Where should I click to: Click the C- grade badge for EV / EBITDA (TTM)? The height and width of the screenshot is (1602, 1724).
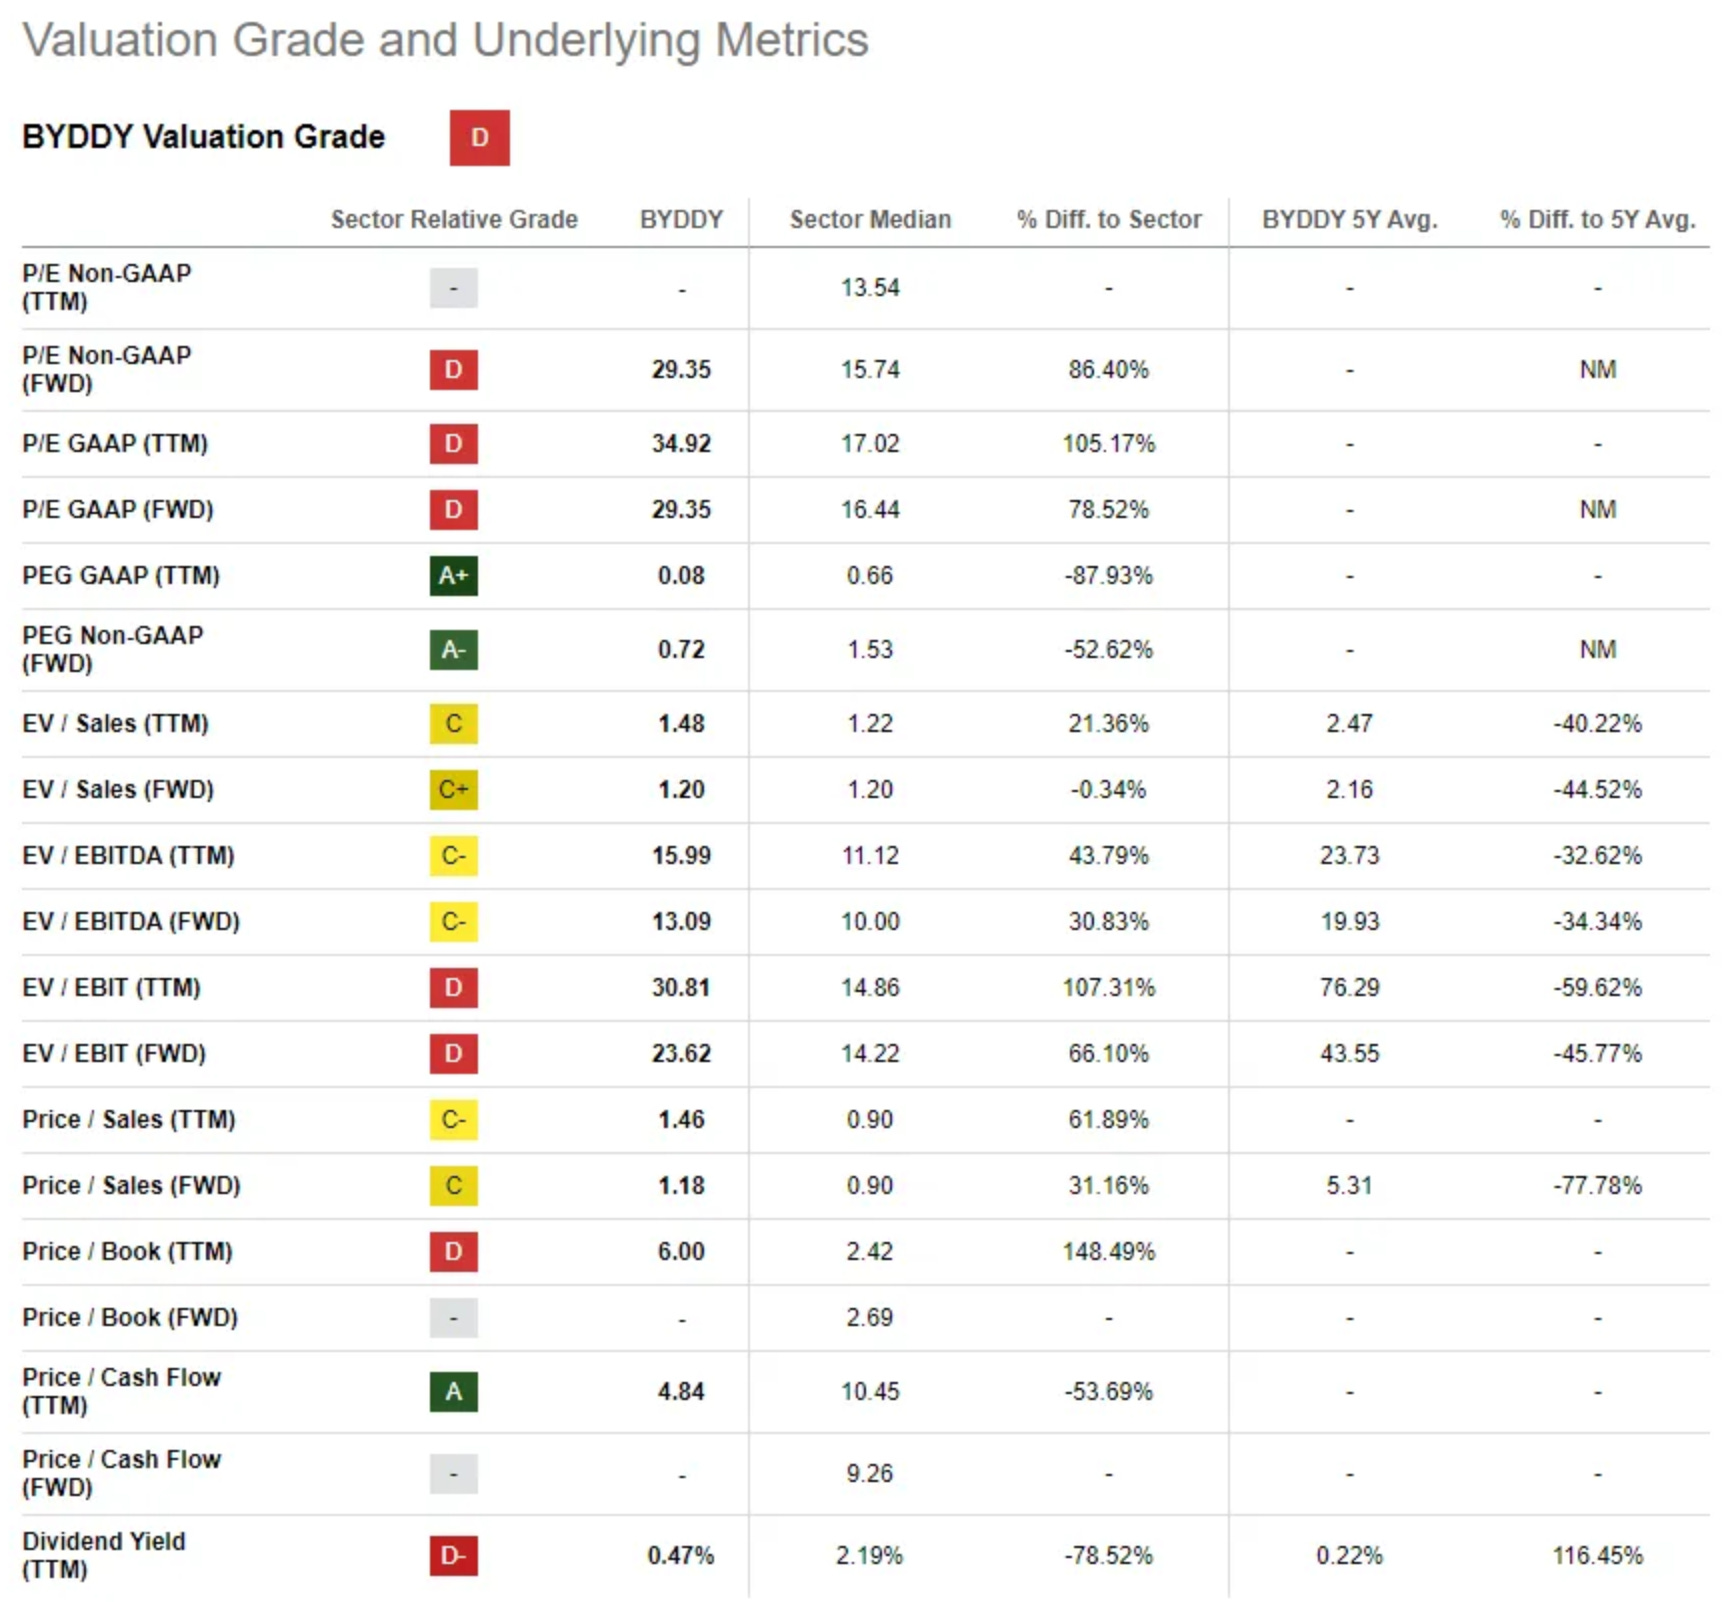coord(453,856)
